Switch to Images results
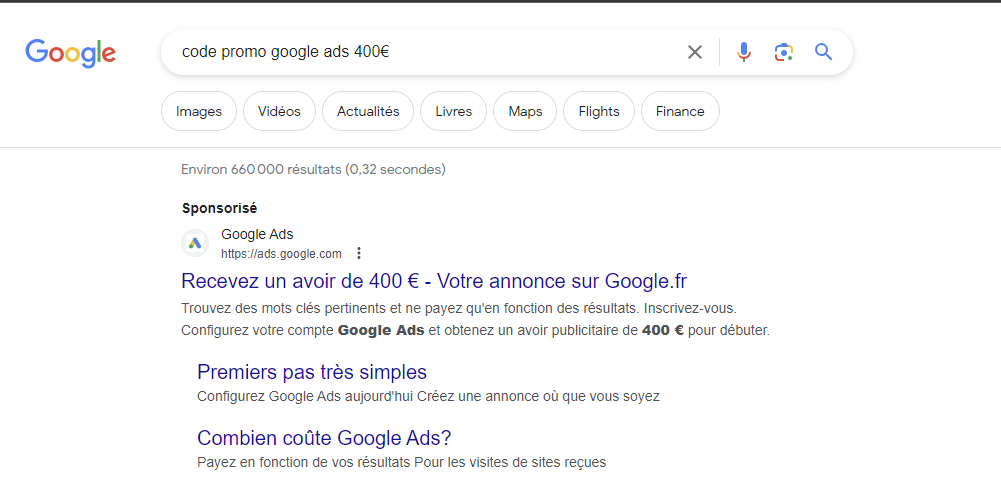Image resolution: width=1001 pixels, height=492 pixels. click(199, 111)
